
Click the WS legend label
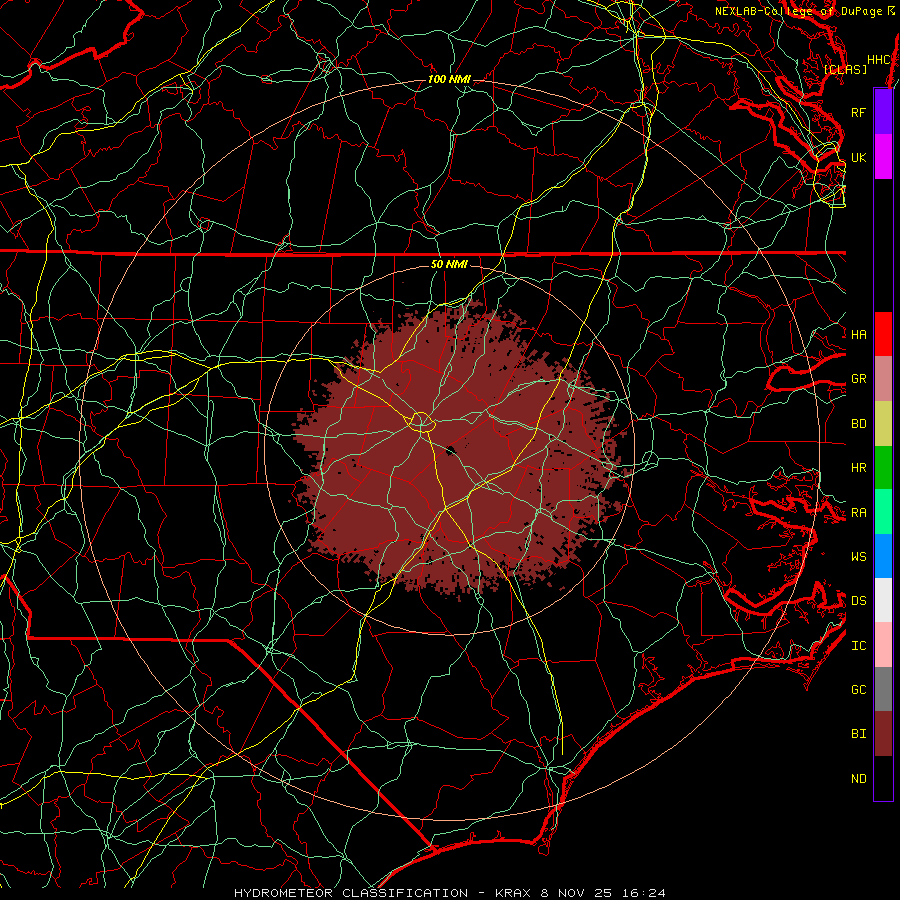pos(858,557)
